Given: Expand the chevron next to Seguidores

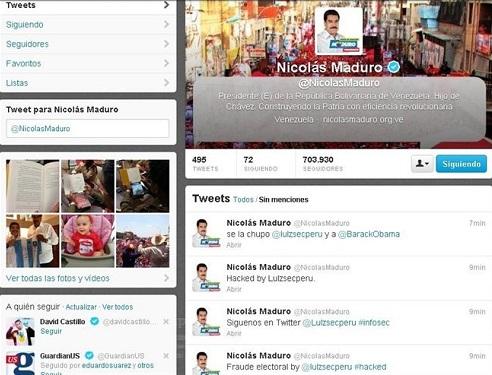Looking at the screenshot, I should tap(166, 44).
